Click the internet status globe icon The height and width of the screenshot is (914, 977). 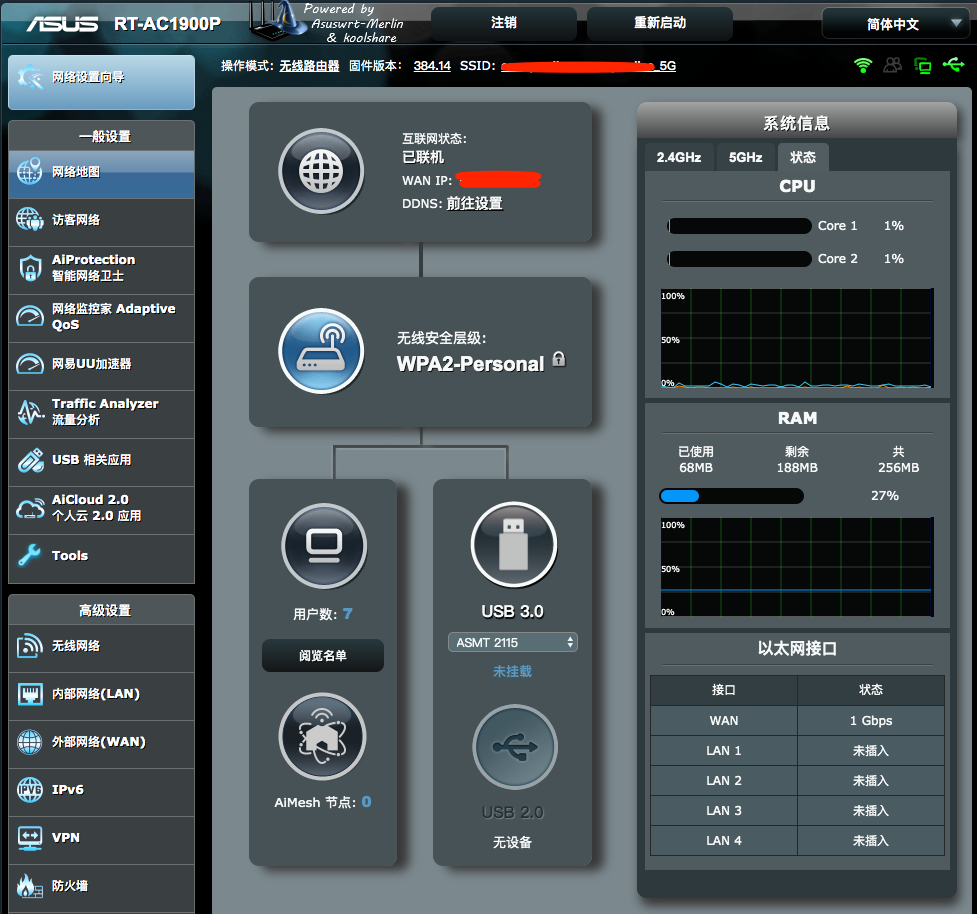[320, 171]
